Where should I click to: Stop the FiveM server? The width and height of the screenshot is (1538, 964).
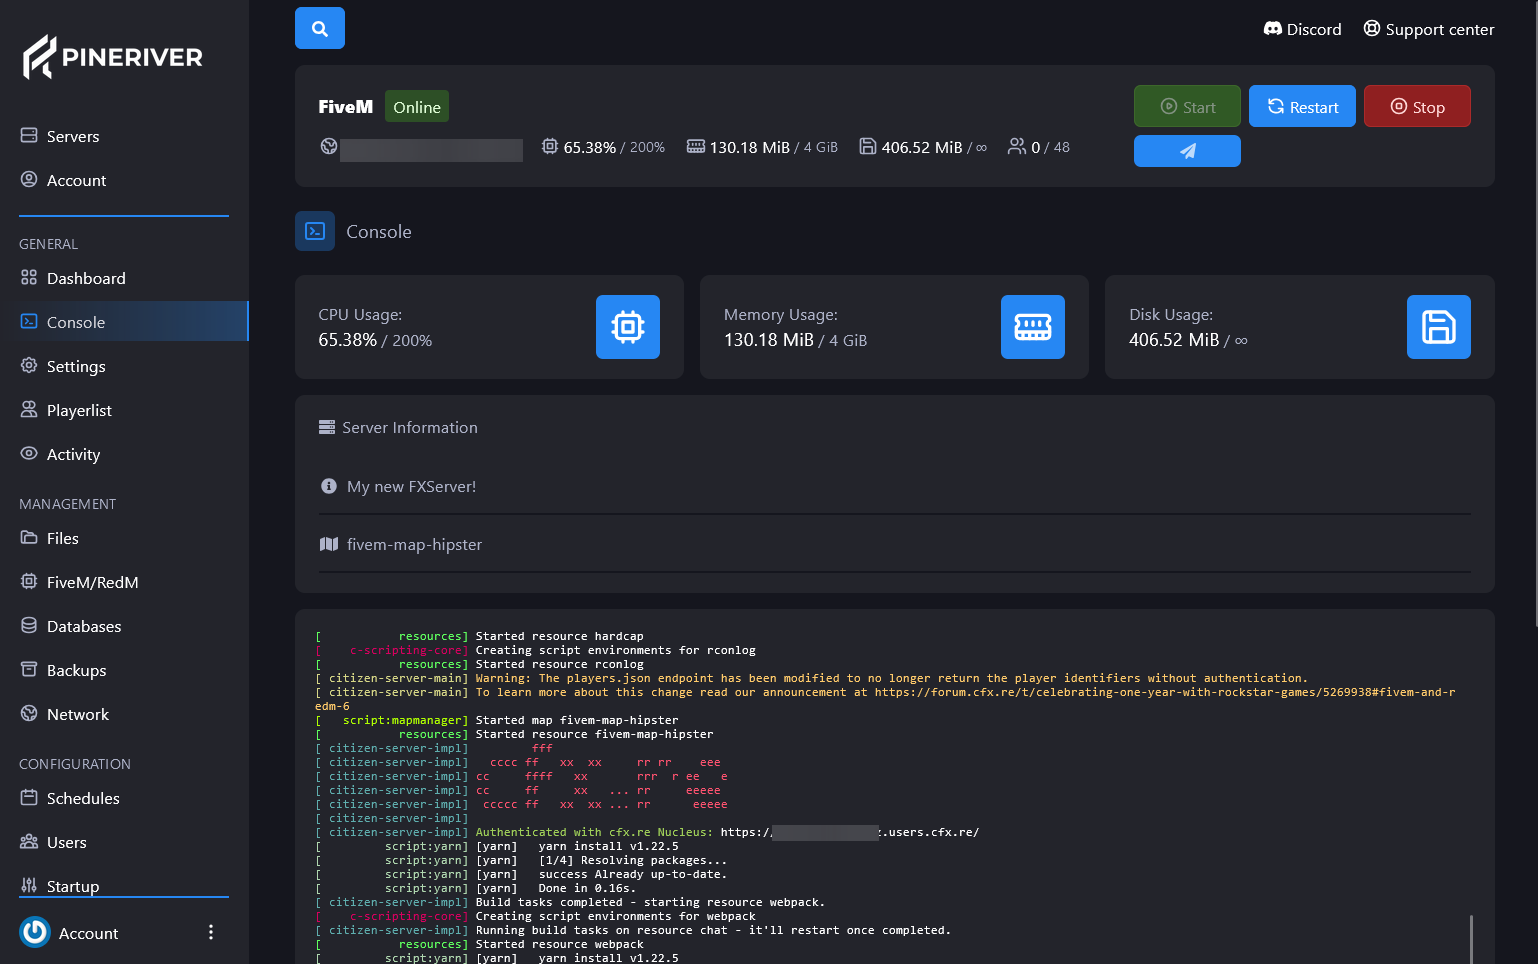click(x=1417, y=106)
